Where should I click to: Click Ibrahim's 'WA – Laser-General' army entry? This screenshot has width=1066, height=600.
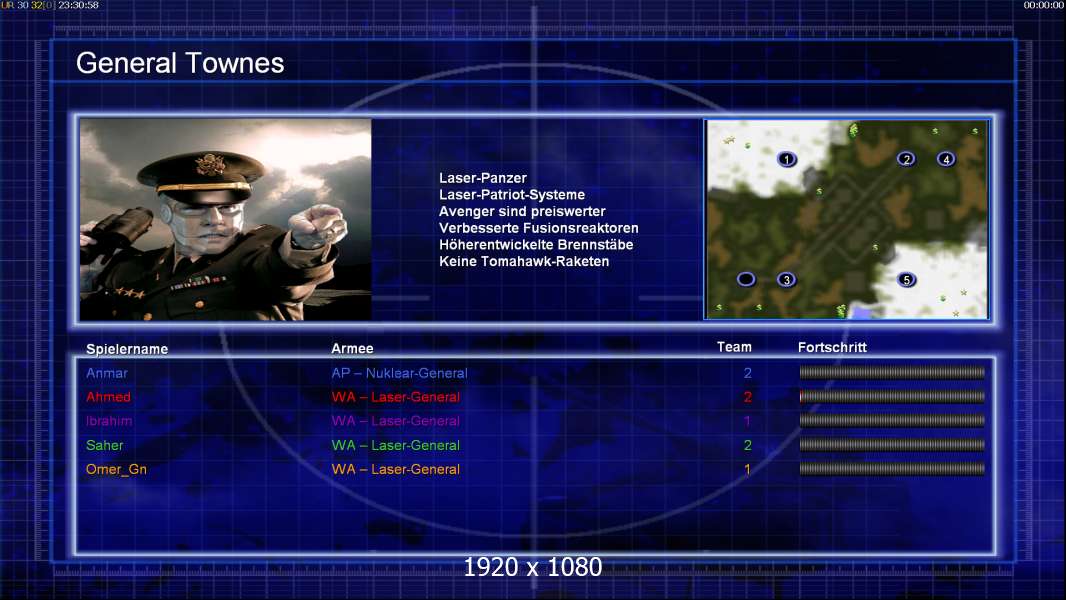396,421
